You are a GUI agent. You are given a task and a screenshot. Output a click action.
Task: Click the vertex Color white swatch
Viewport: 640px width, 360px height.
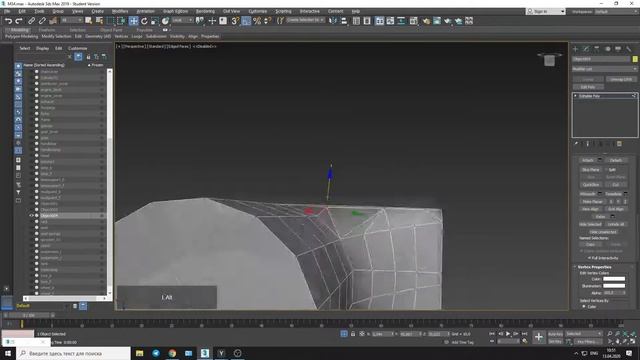click(x=614, y=279)
